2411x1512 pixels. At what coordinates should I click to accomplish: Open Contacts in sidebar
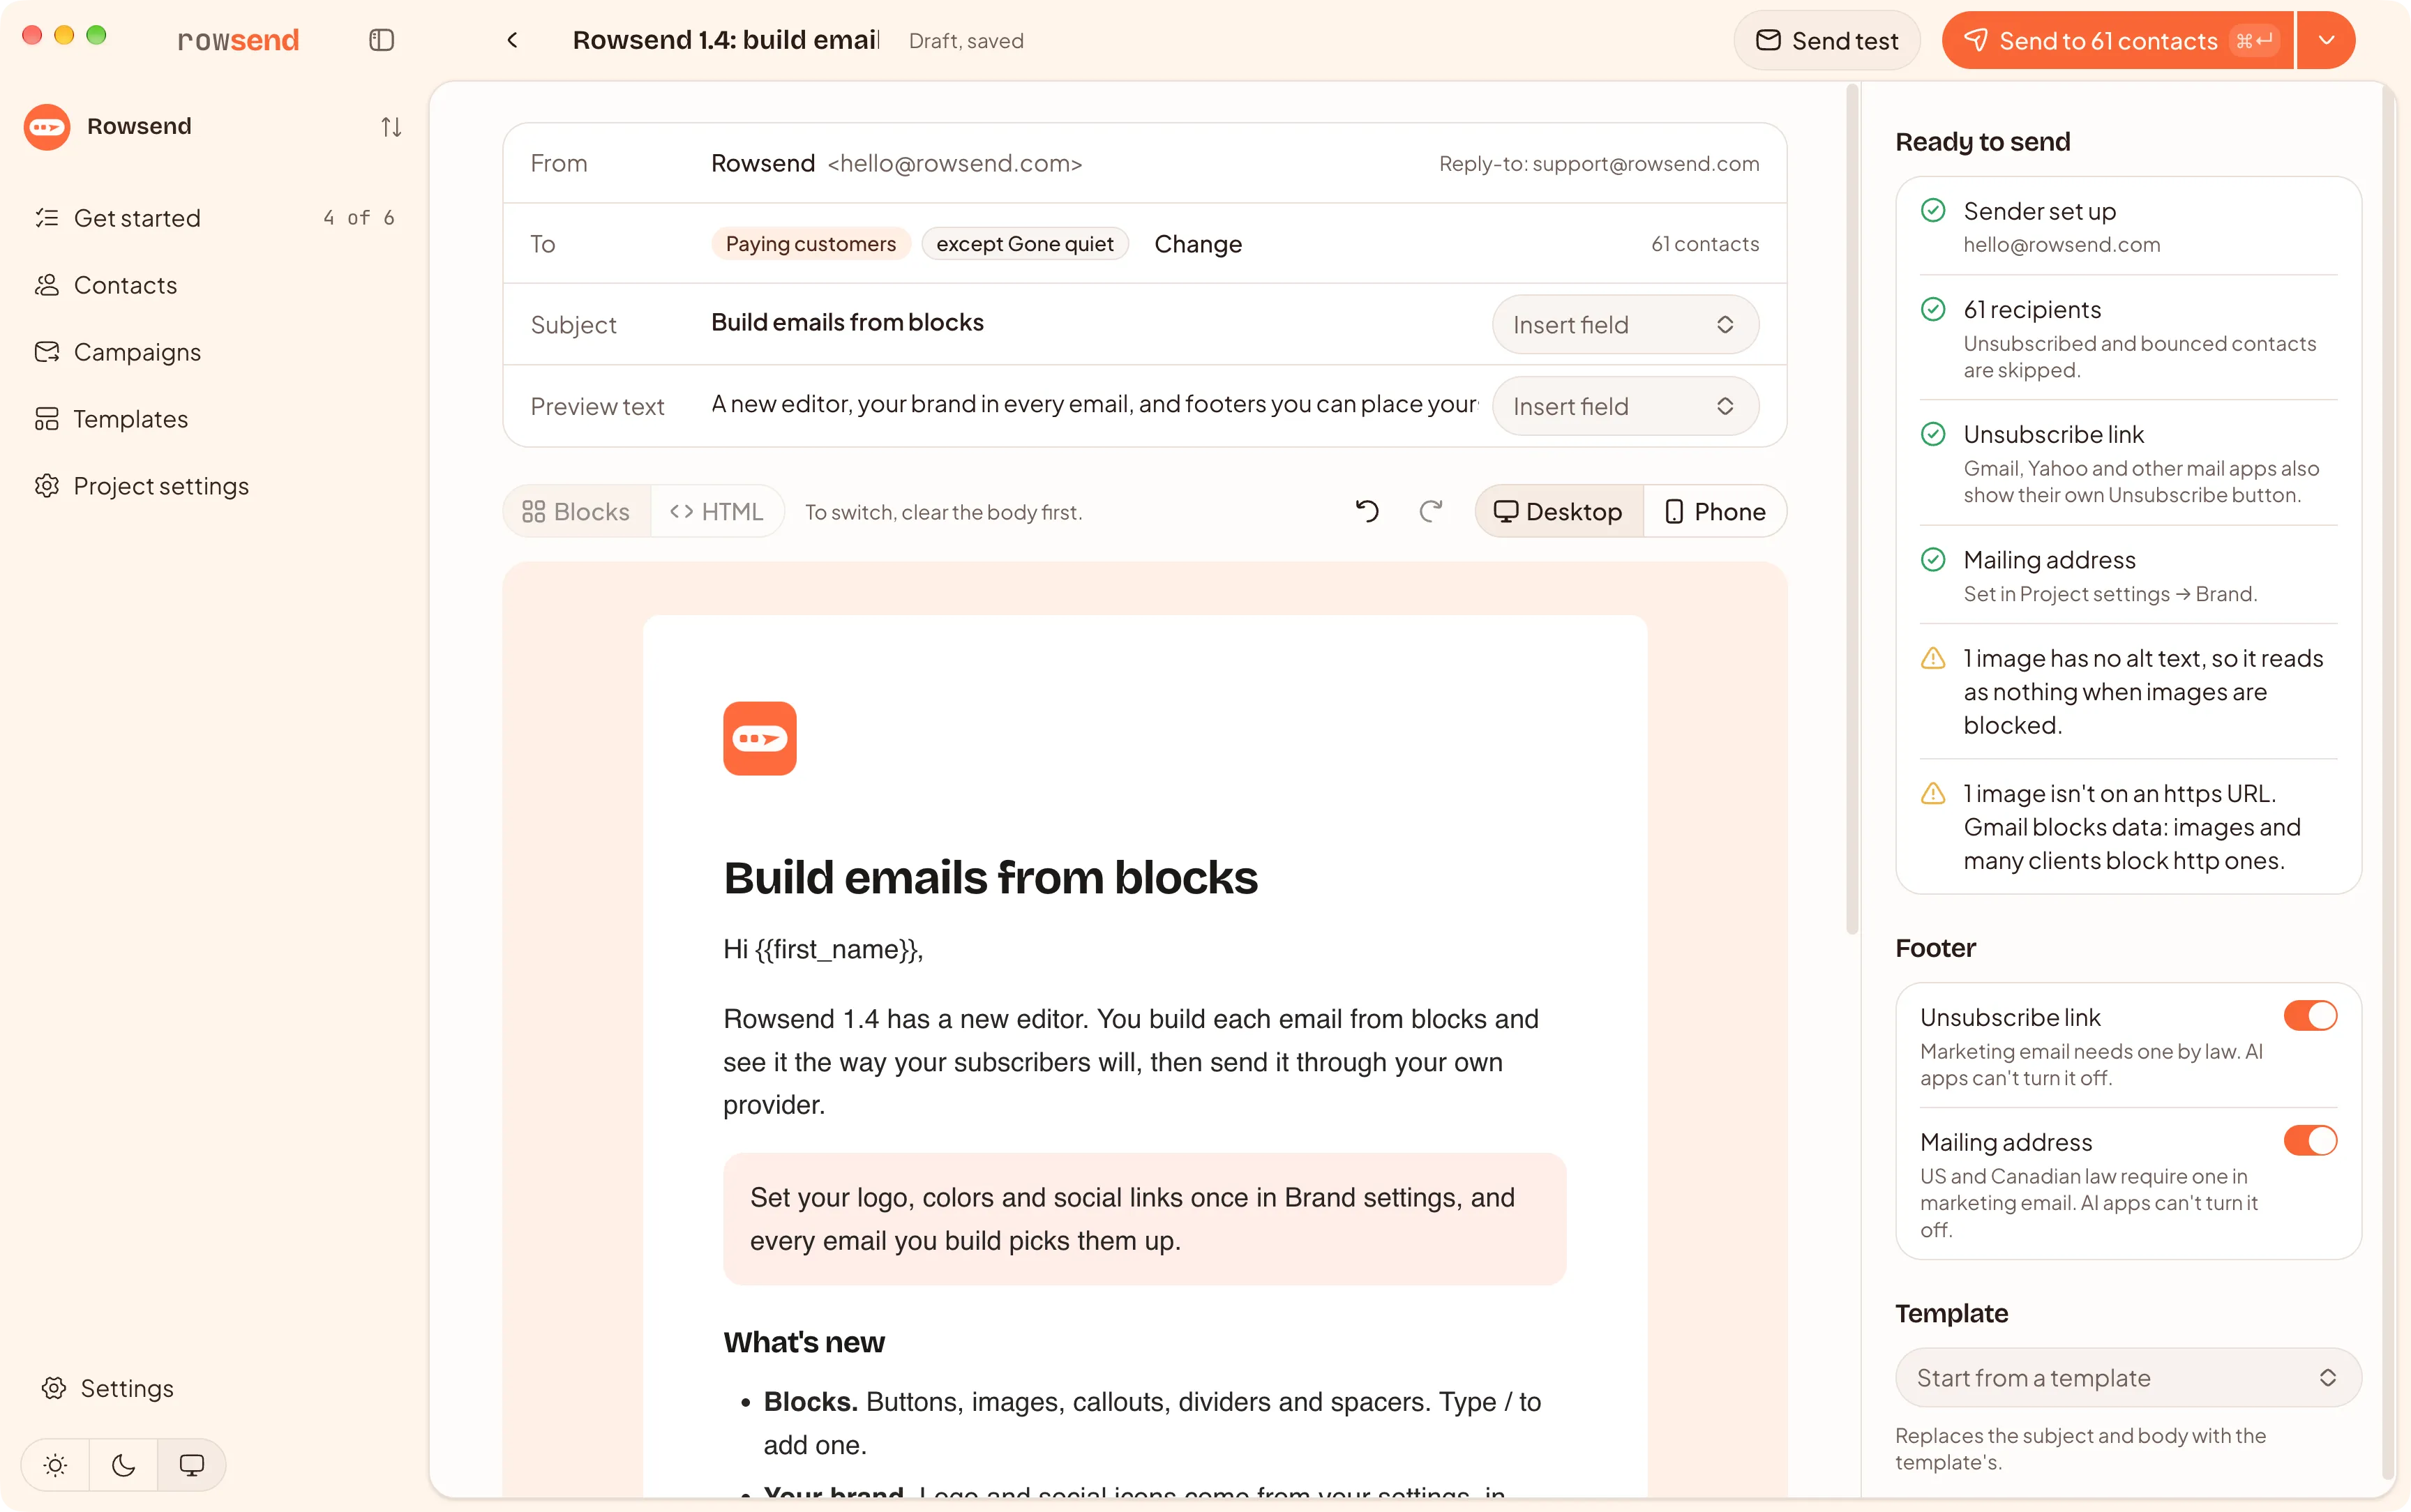pos(216,285)
